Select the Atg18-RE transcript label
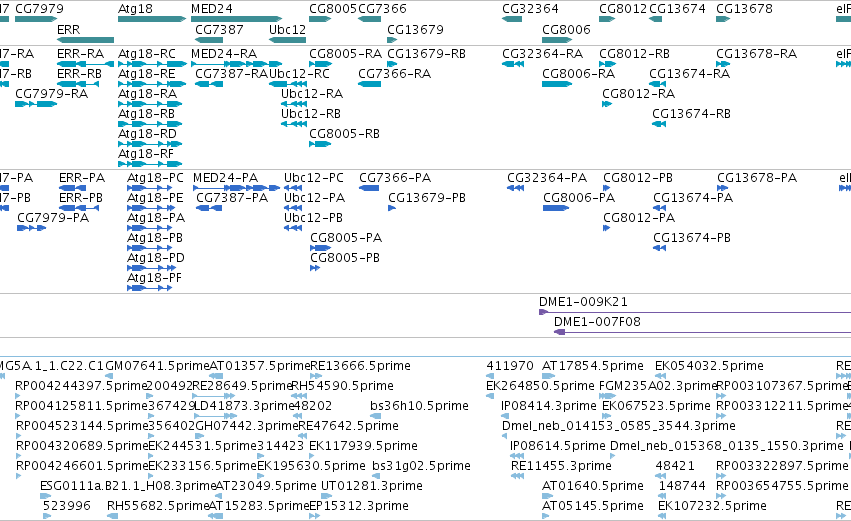This screenshot has height=521, width=851. click(x=147, y=74)
